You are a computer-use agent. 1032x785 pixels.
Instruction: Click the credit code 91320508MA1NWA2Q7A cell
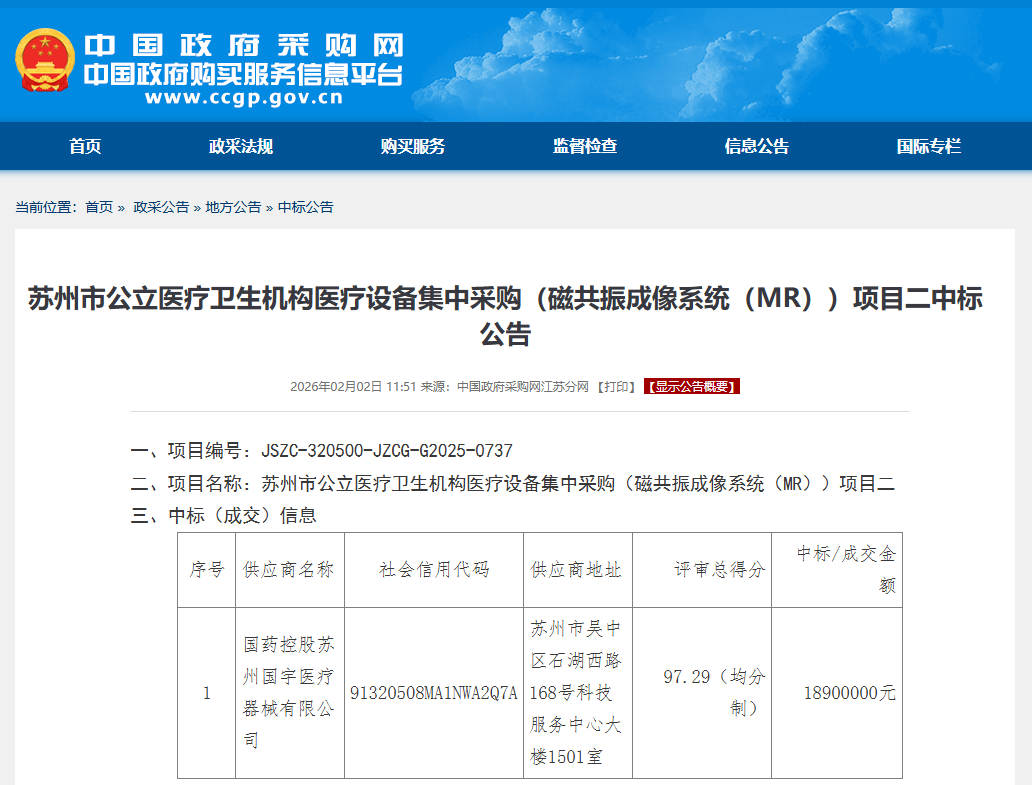[434, 693]
